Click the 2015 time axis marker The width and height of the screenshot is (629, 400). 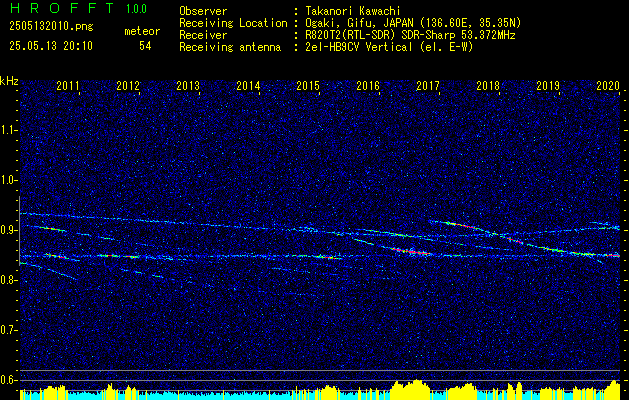(308, 85)
